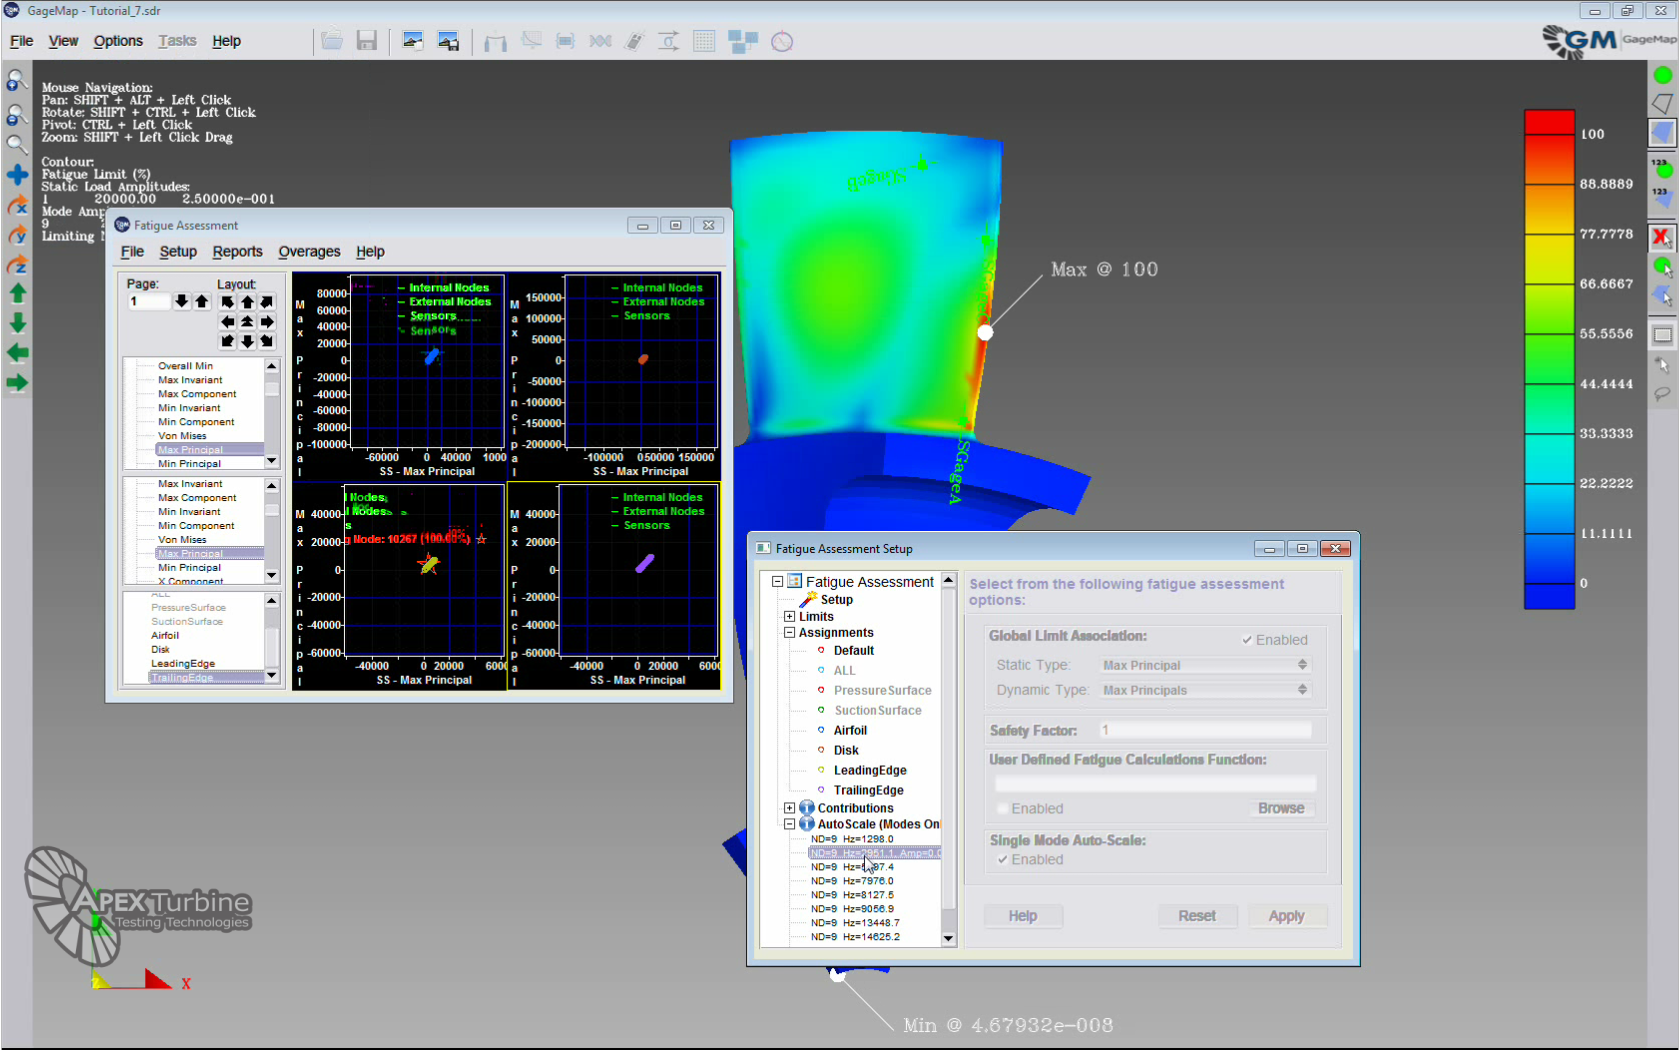Toggle User Defined Function Enabled checkbox
This screenshot has width=1680, height=1050.
point(1002,809)
